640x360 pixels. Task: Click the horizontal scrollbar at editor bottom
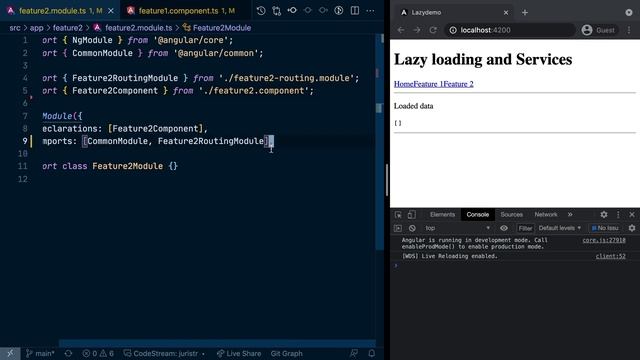217,343
